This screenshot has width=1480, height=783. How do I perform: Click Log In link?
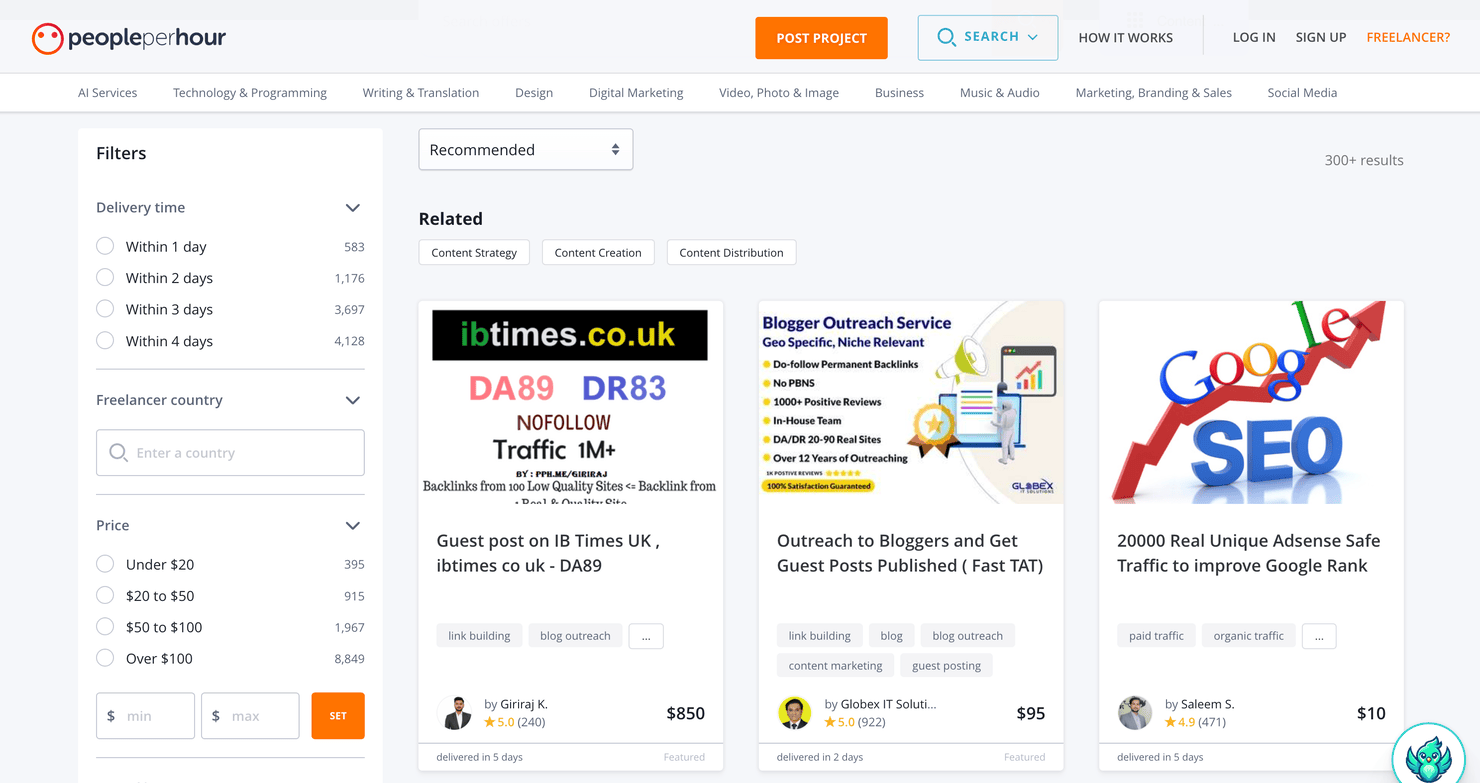1254,38
